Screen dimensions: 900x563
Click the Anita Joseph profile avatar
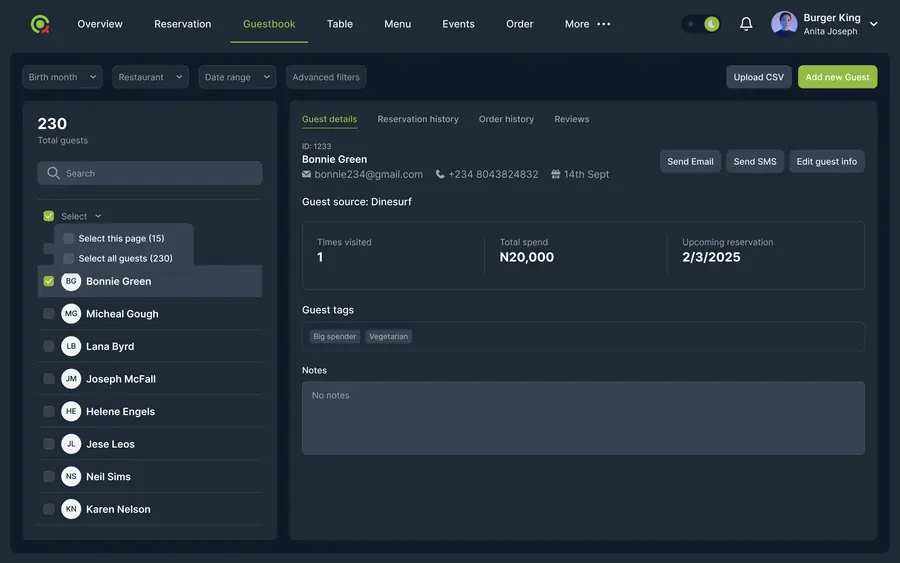(783, 24)
